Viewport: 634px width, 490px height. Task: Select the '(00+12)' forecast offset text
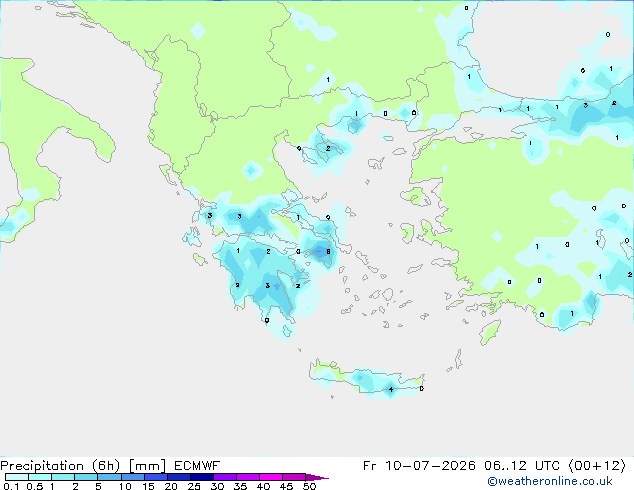[597, 466]
